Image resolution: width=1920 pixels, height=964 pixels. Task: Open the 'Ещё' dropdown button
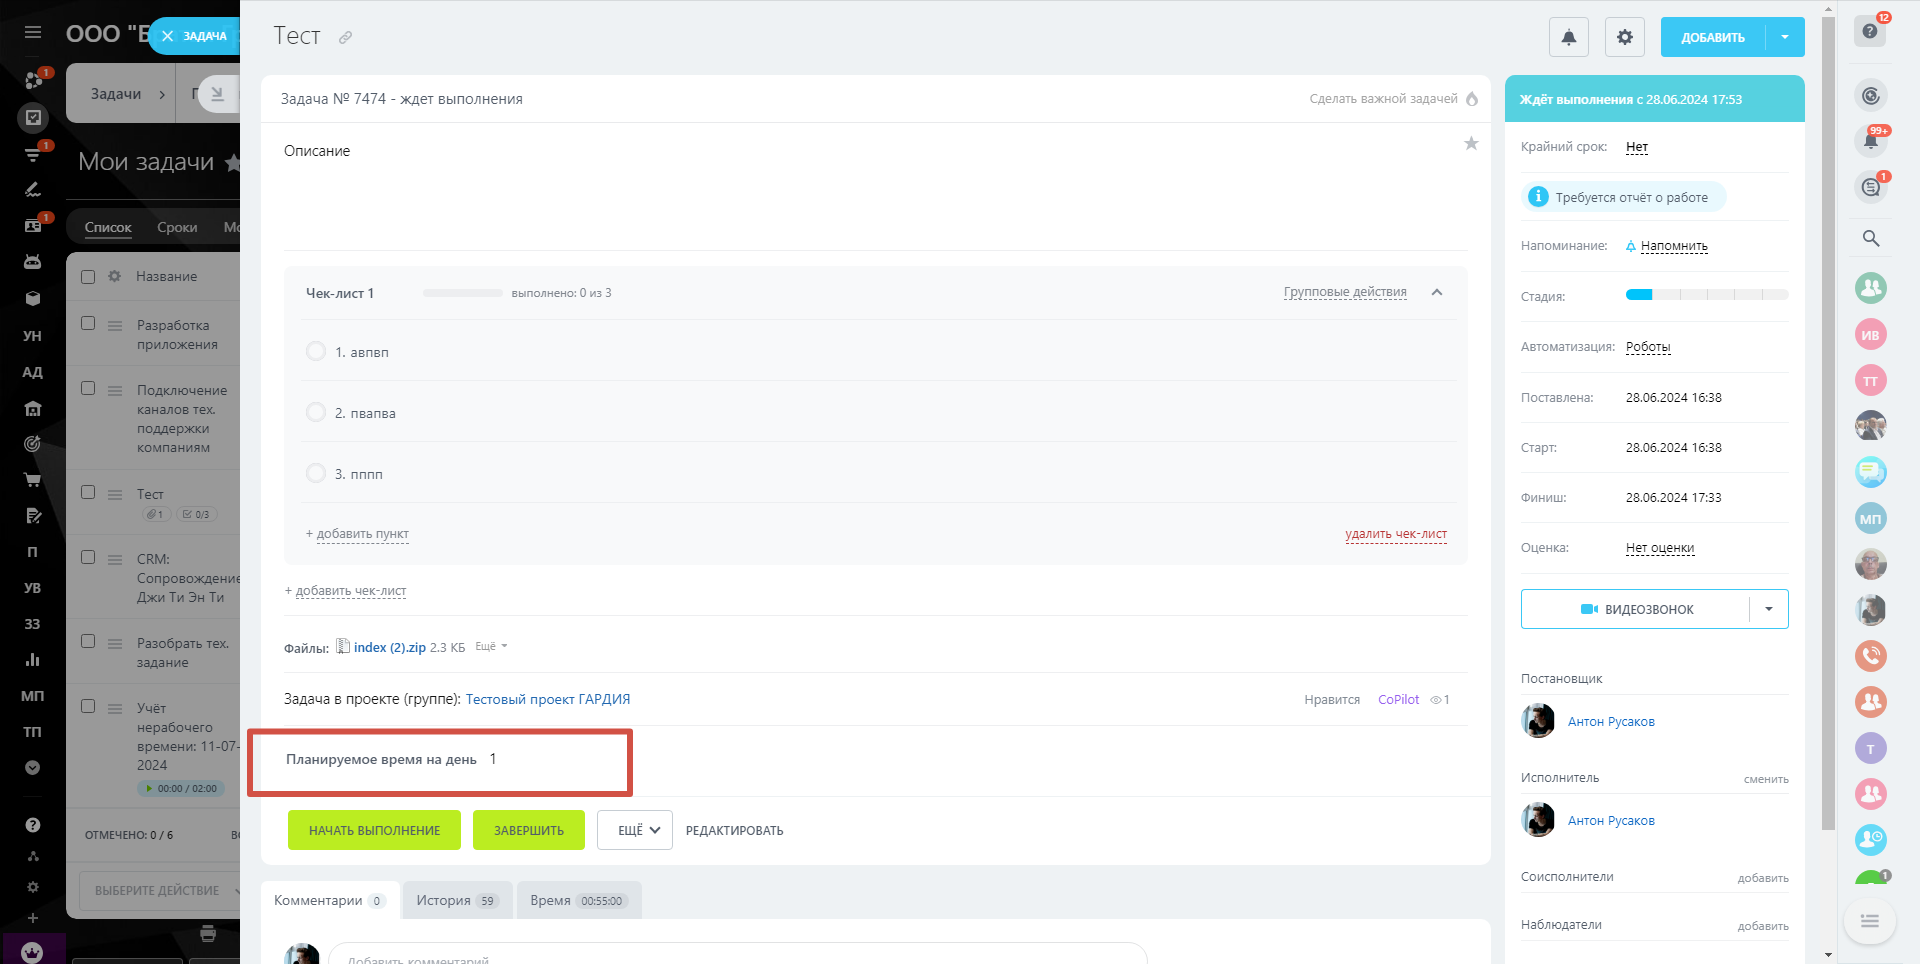(635, 830)
